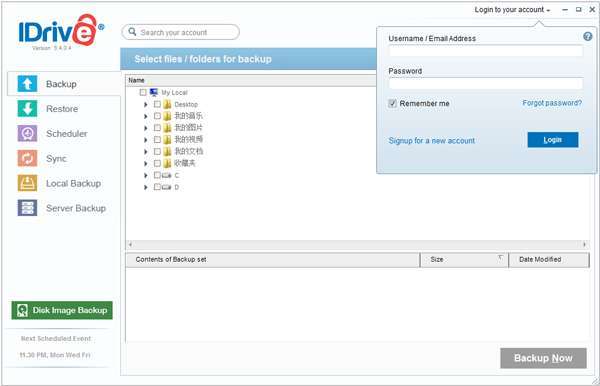Click the horizontal scrollbar left arrow
600x386 pixels.
[x=130, y=244]
